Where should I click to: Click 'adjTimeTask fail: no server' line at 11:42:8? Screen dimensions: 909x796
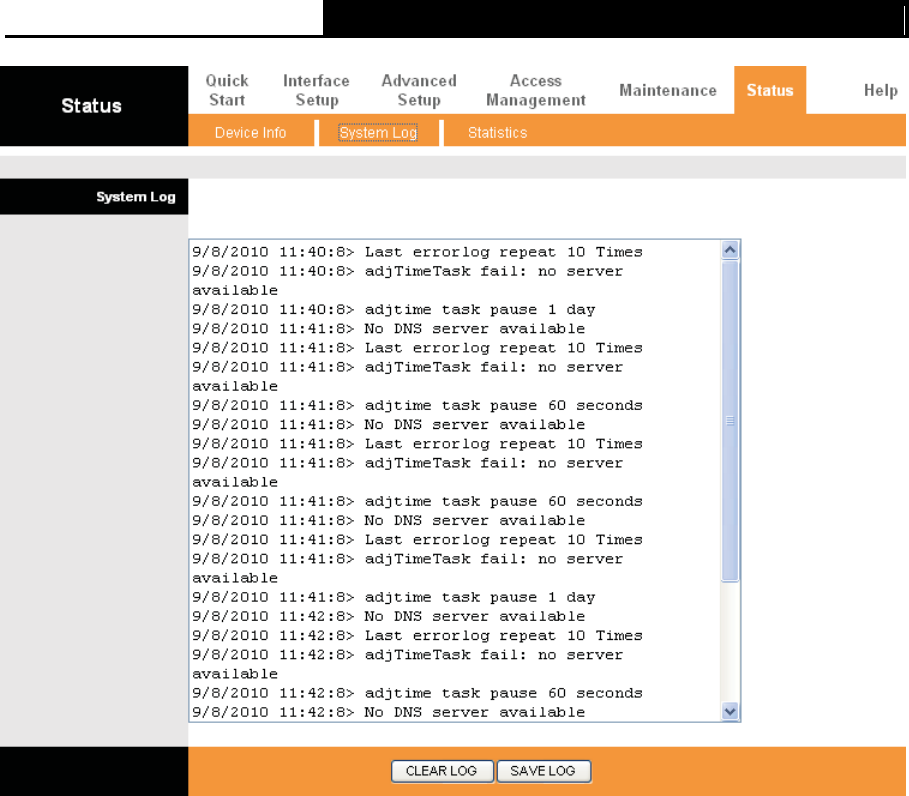tap(493, 655)
